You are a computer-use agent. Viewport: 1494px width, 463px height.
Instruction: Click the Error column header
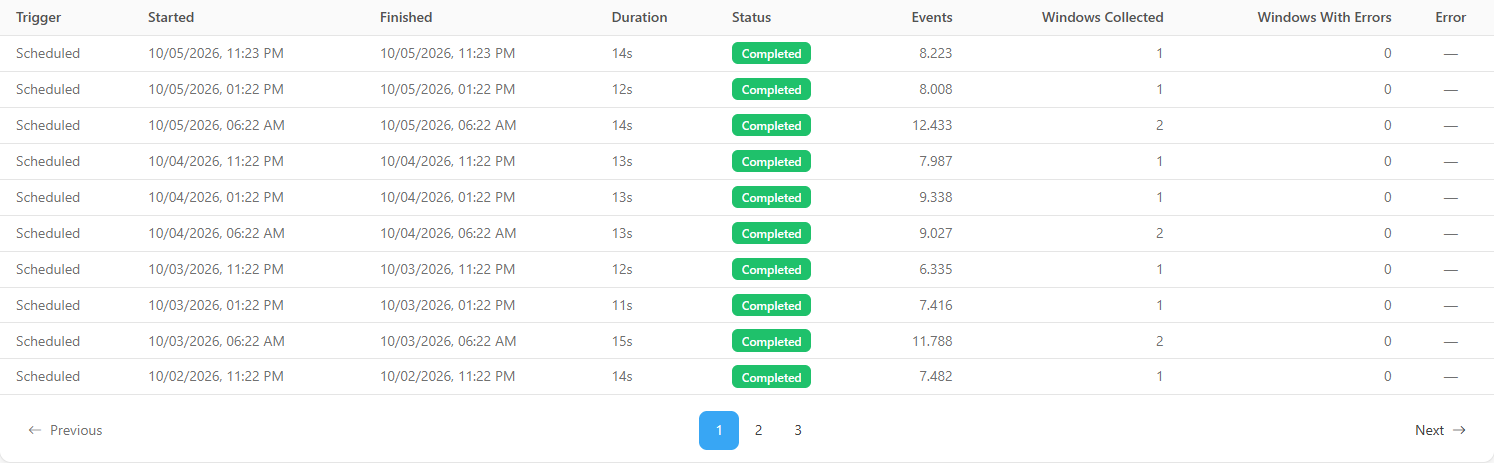pyautogui.click(x=1450, y=17)
